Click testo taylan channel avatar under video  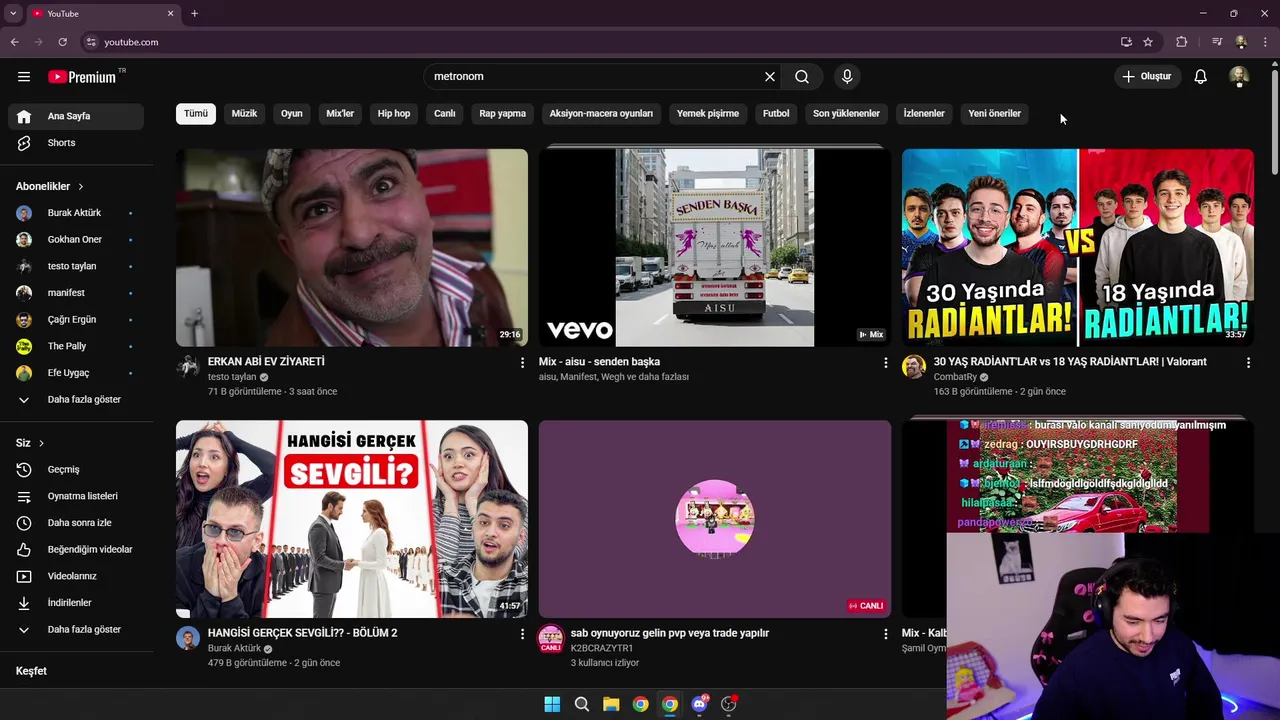click(x=188, y=367)
